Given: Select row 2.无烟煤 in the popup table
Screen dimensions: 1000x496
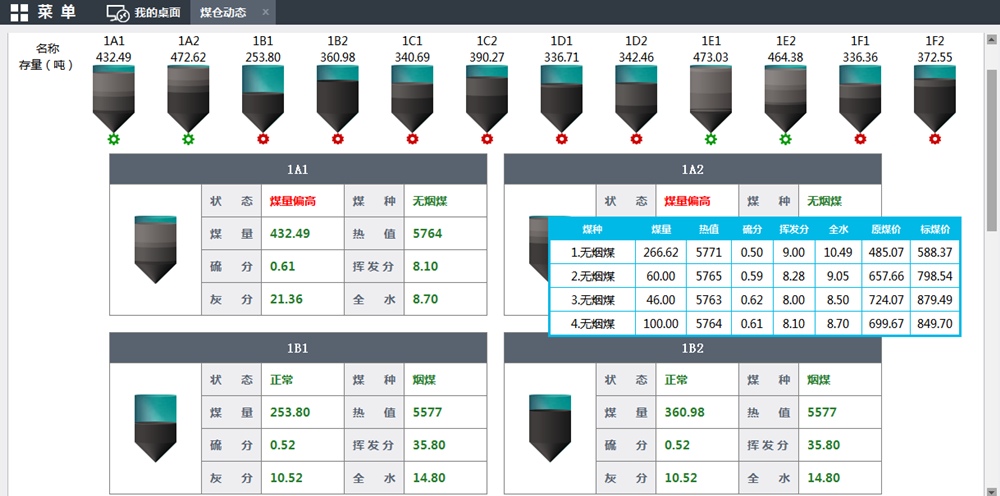Looking at the screenshot, I should (593, 276).
